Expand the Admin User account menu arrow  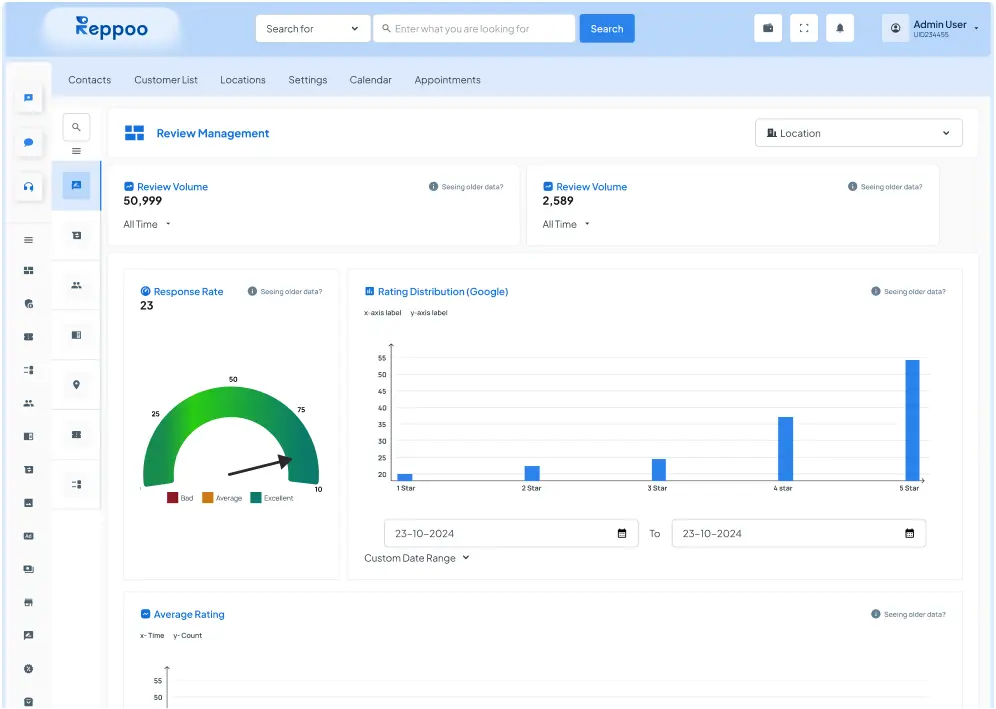pos(976,28)
